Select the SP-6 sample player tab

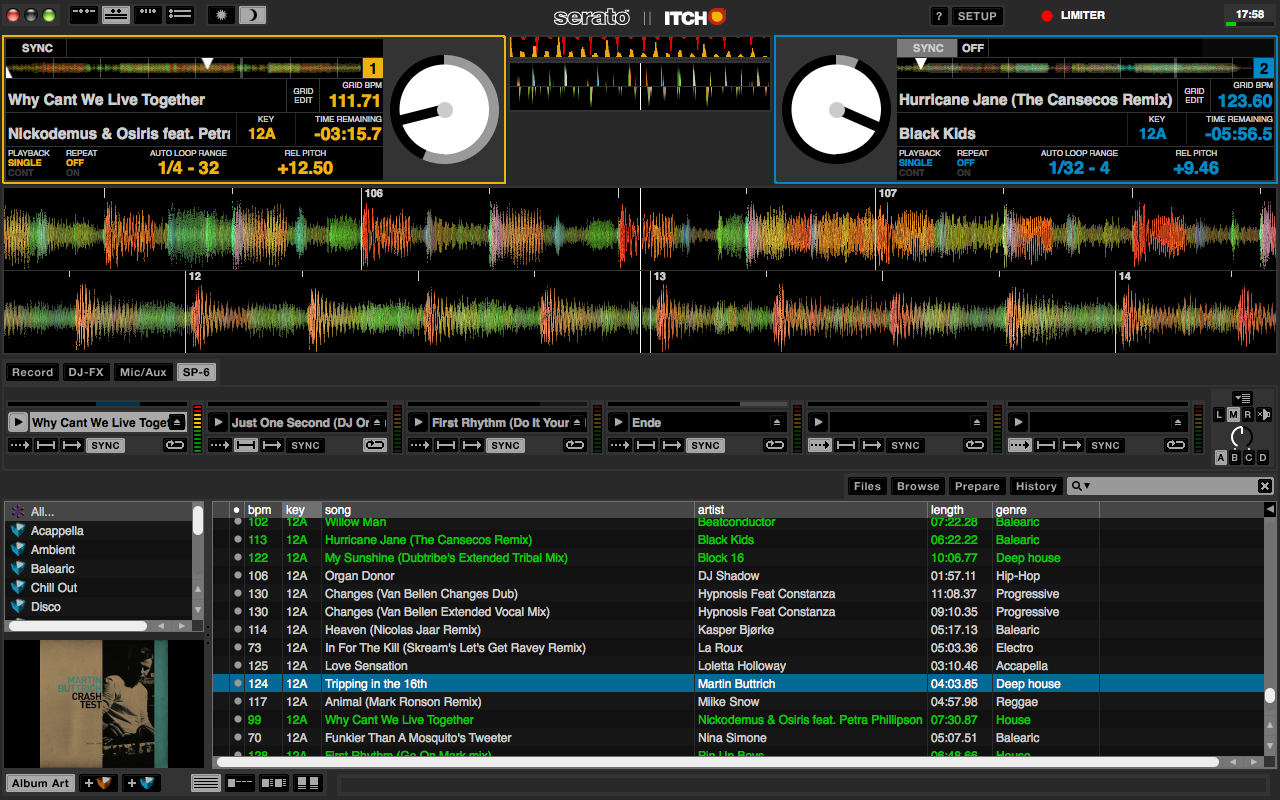tap(196, 372)
